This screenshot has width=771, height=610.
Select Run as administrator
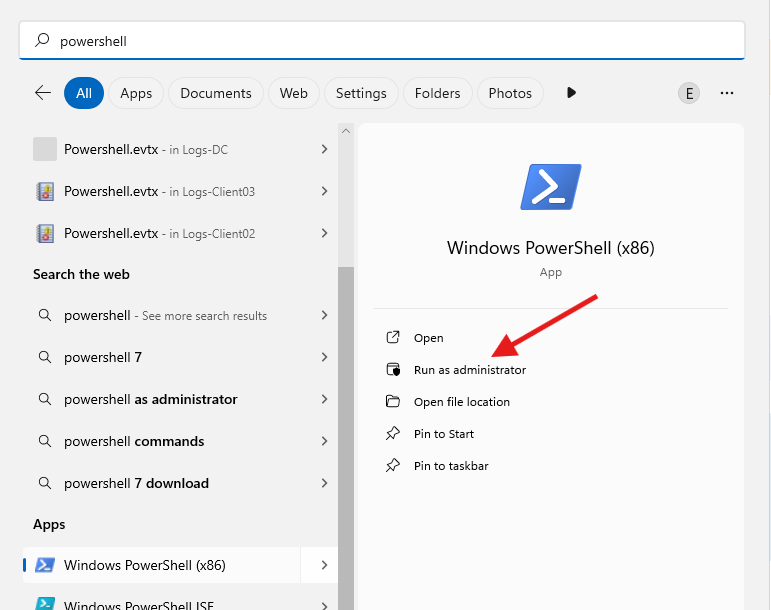[x=469, y=370]
